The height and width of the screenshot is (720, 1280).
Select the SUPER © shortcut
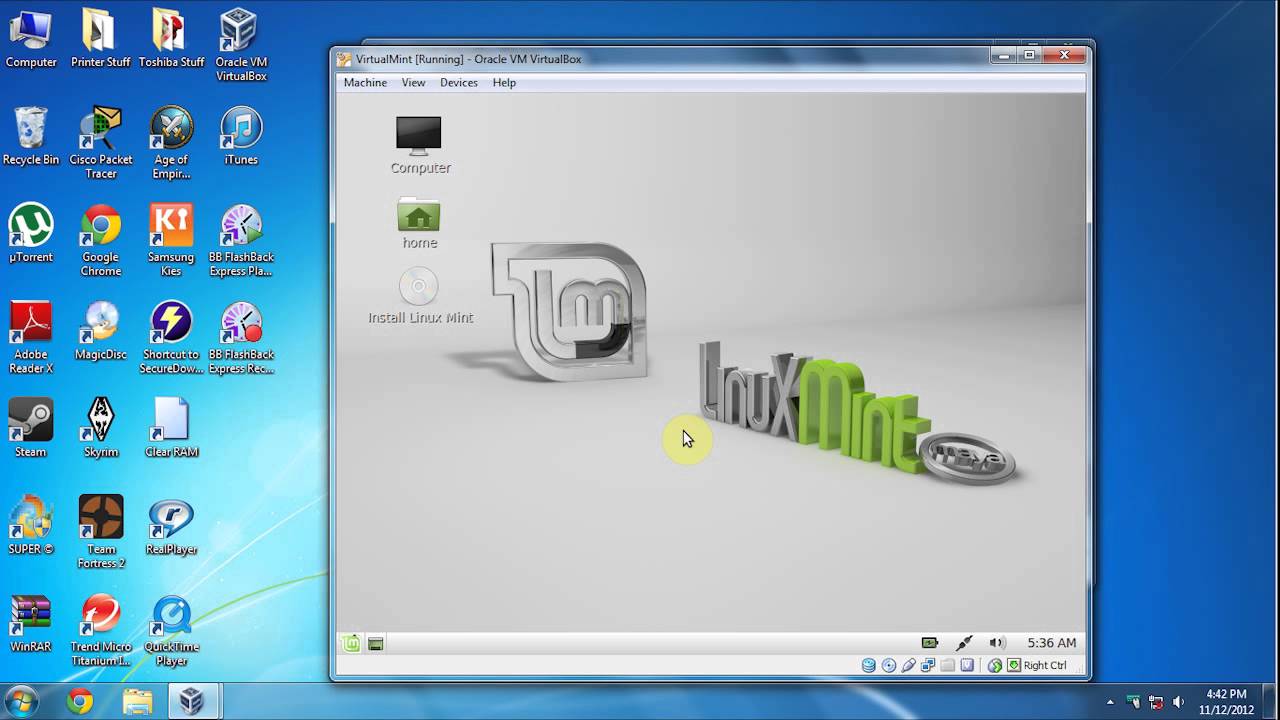click(31, 526)
